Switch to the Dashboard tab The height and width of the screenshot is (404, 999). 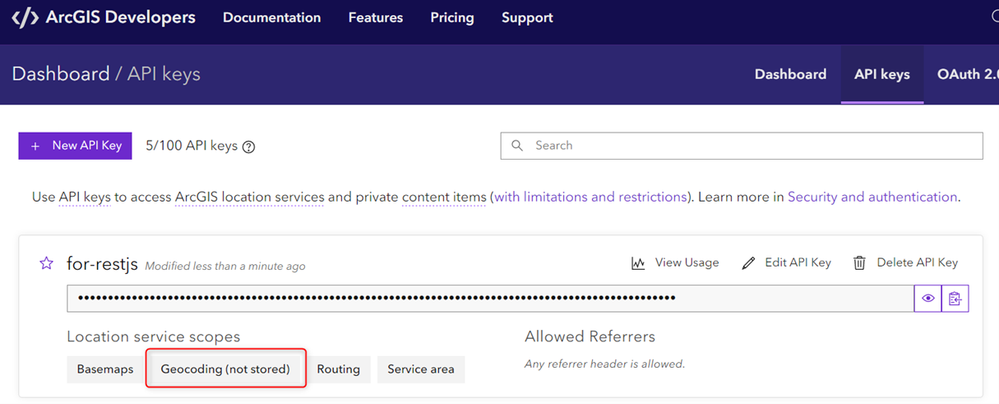(x=790, y=74)
